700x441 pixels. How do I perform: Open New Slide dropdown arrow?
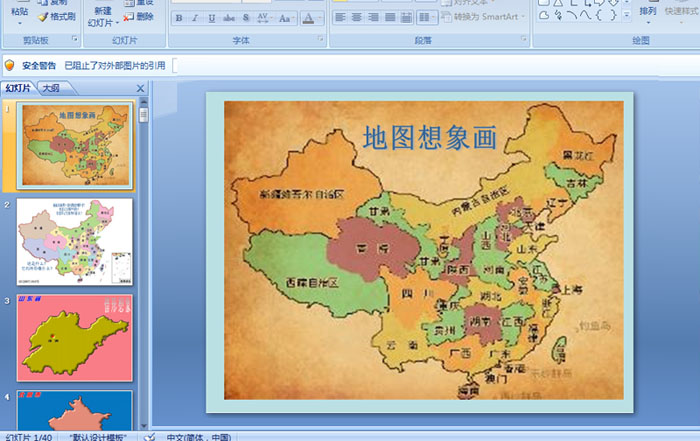point(117,22)
